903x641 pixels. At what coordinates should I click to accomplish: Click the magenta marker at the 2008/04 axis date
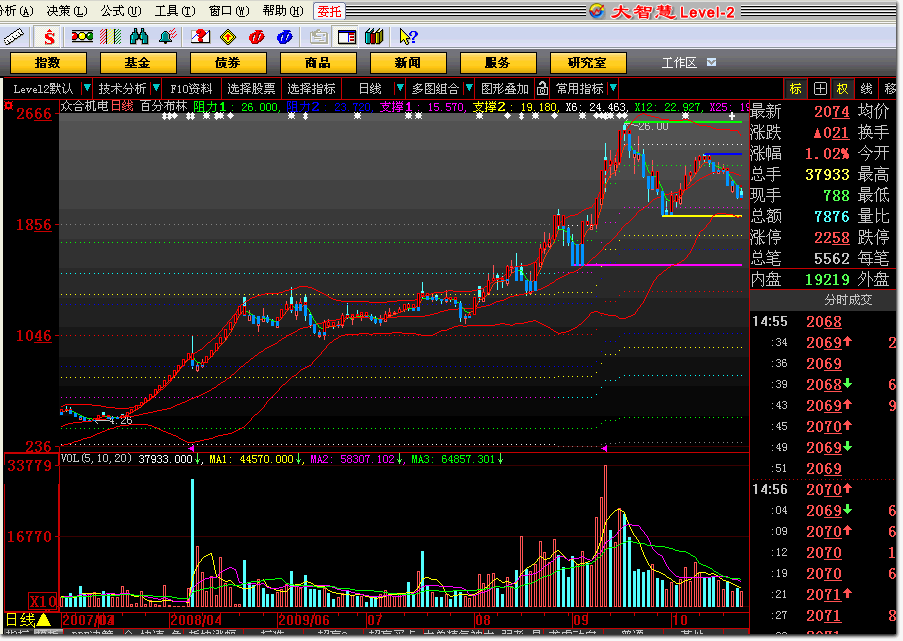(x=192, y=447)
